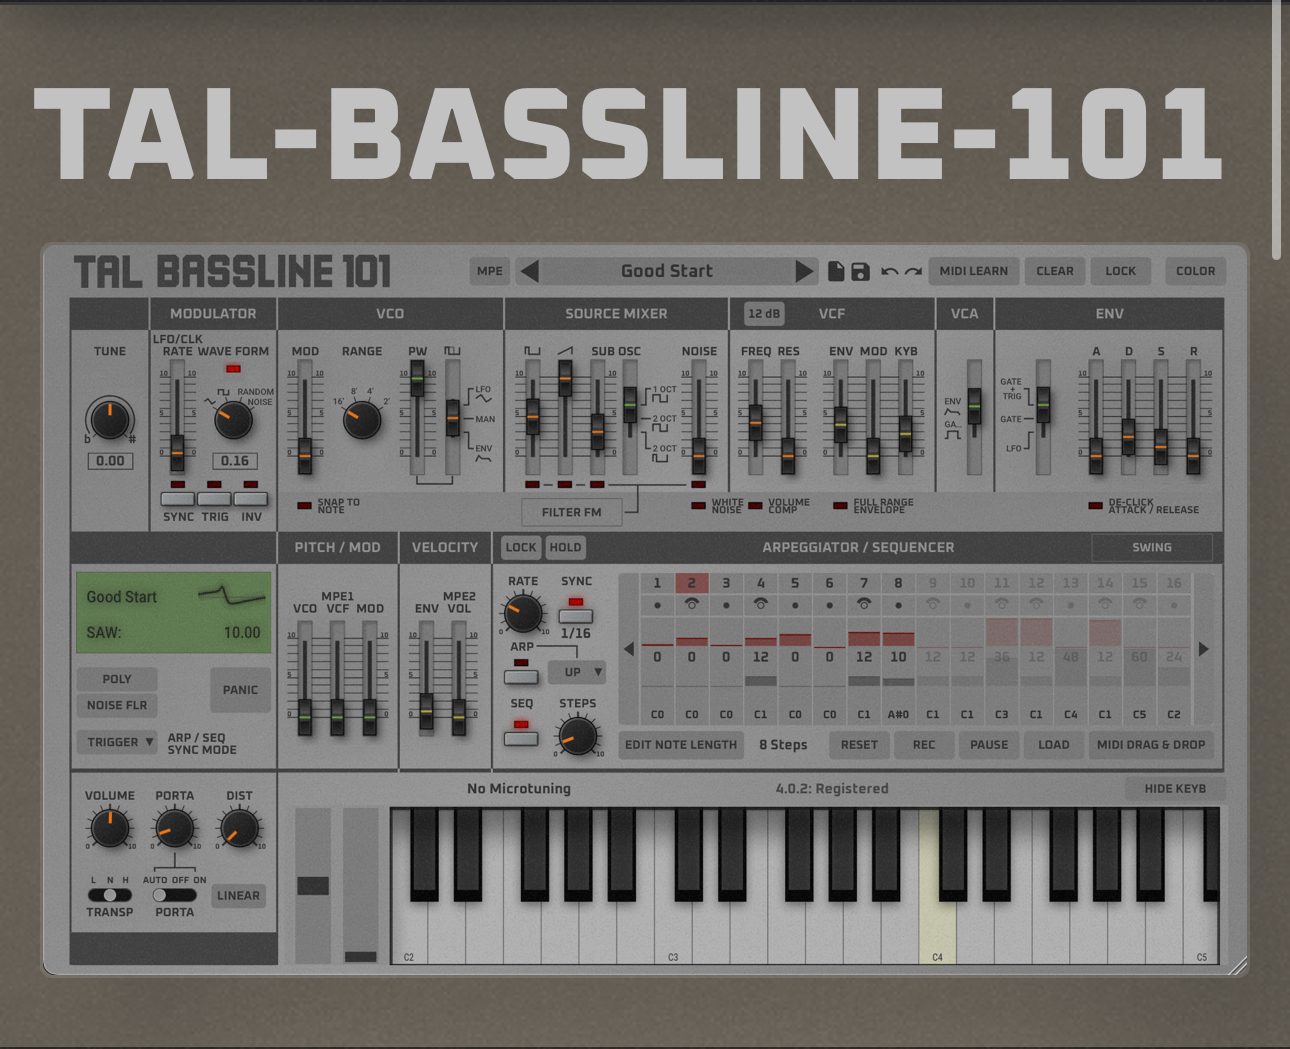Screen dimensions: 1290x1049
Task: Open the TRIGGER sync mode dropdown
Action: pos(117,742)
